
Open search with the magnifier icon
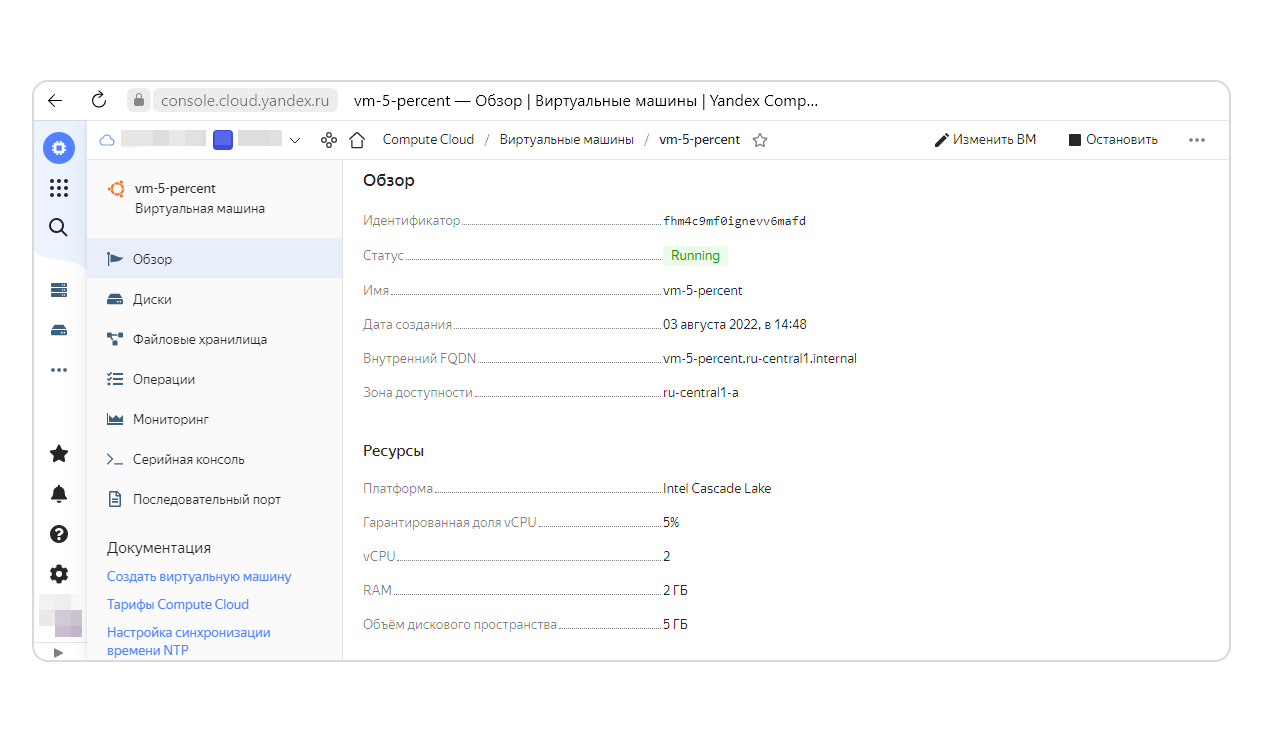59,228
